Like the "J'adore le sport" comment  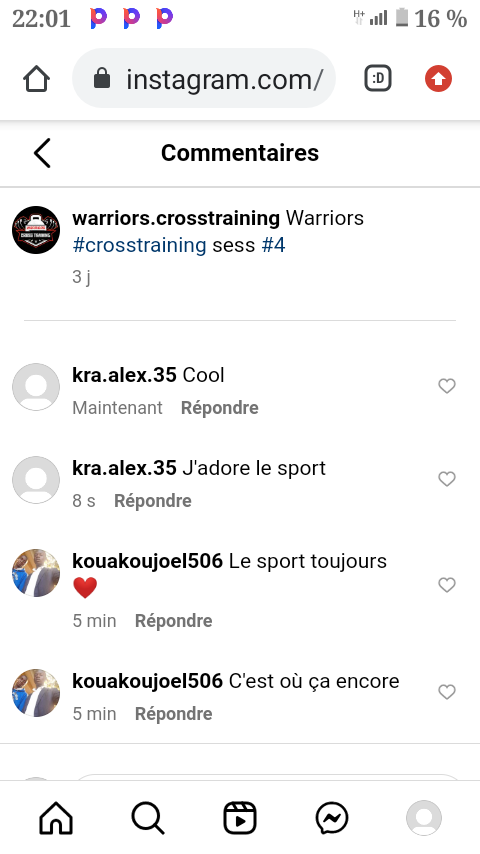(x=447, y=479)
